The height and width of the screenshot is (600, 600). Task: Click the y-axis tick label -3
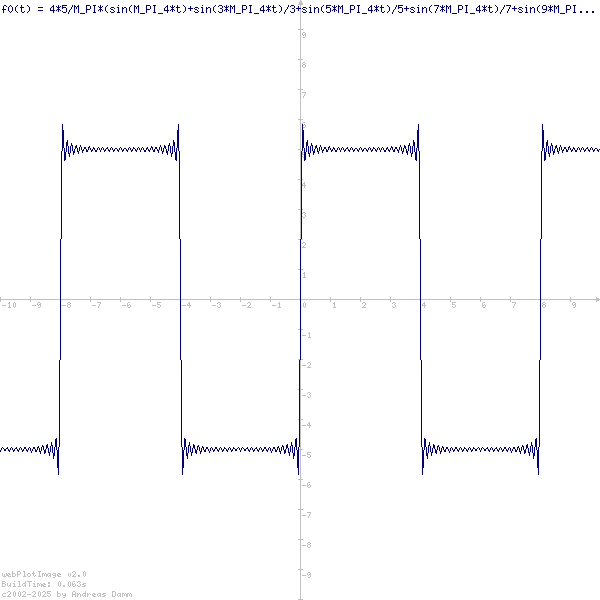coord(307,395)
